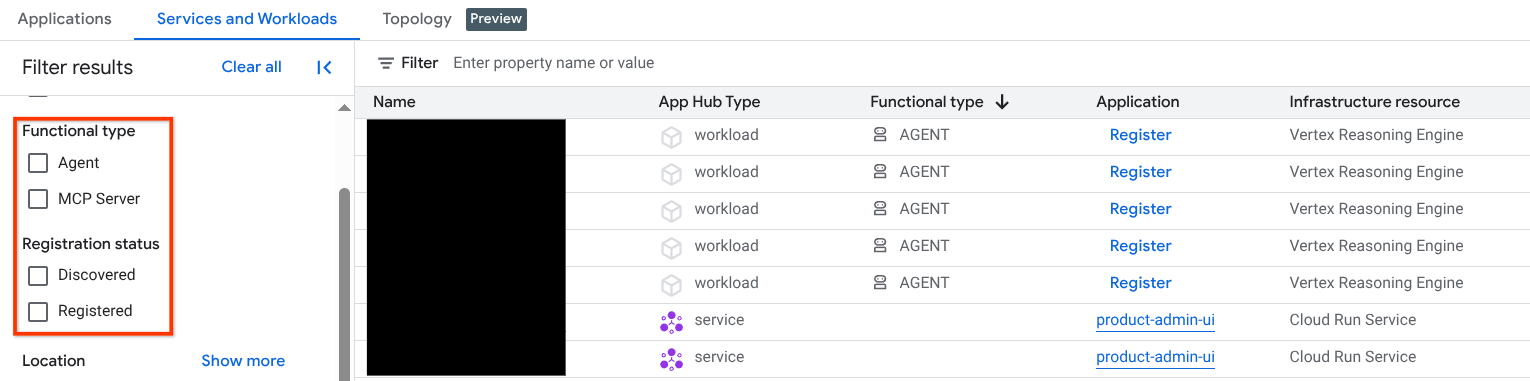
Task: Check the Discovered registration status box
Action: coord(38,275)
